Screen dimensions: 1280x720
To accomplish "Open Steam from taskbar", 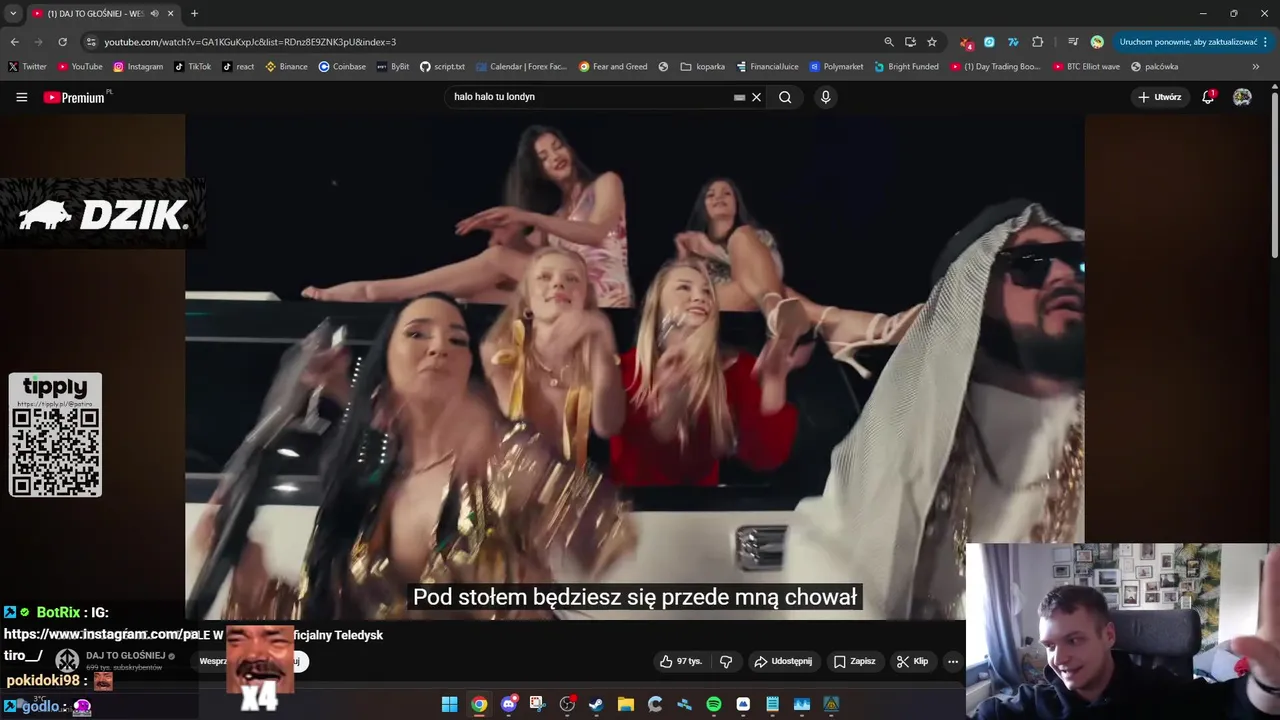I will tap(596, 704).
